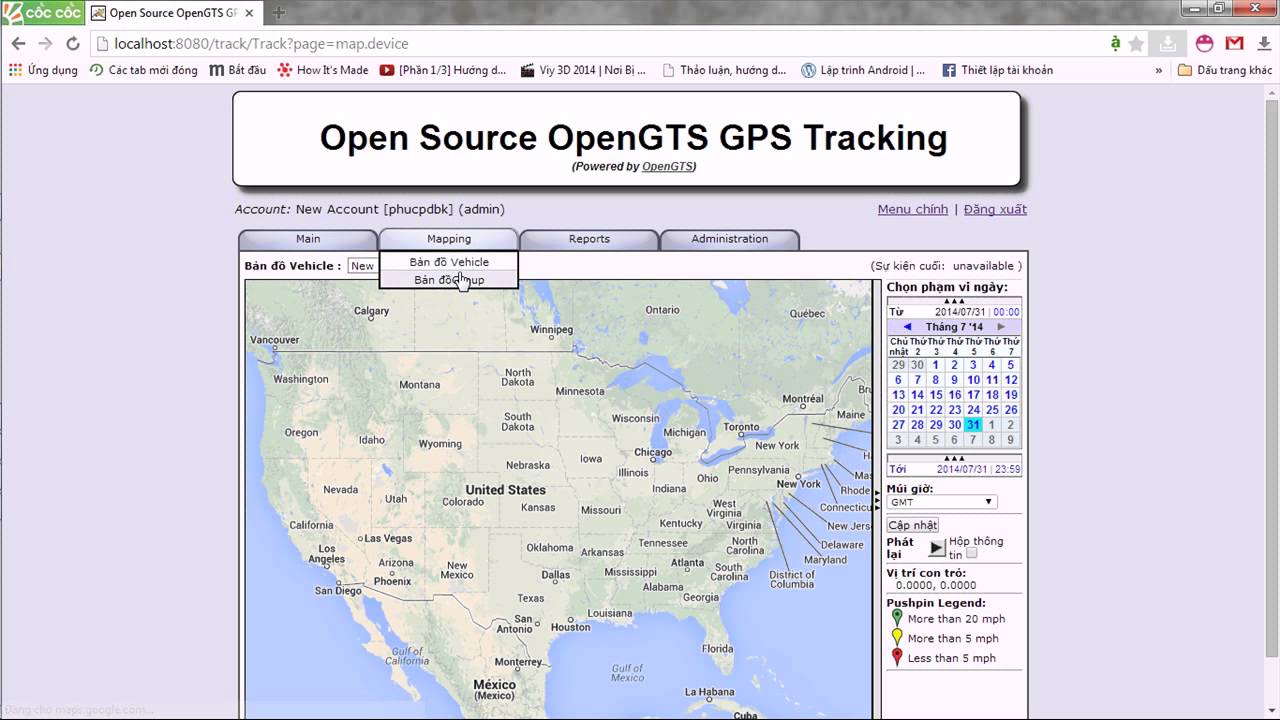Click the 'Tháng 7 '14' month label

pos(954,327)
